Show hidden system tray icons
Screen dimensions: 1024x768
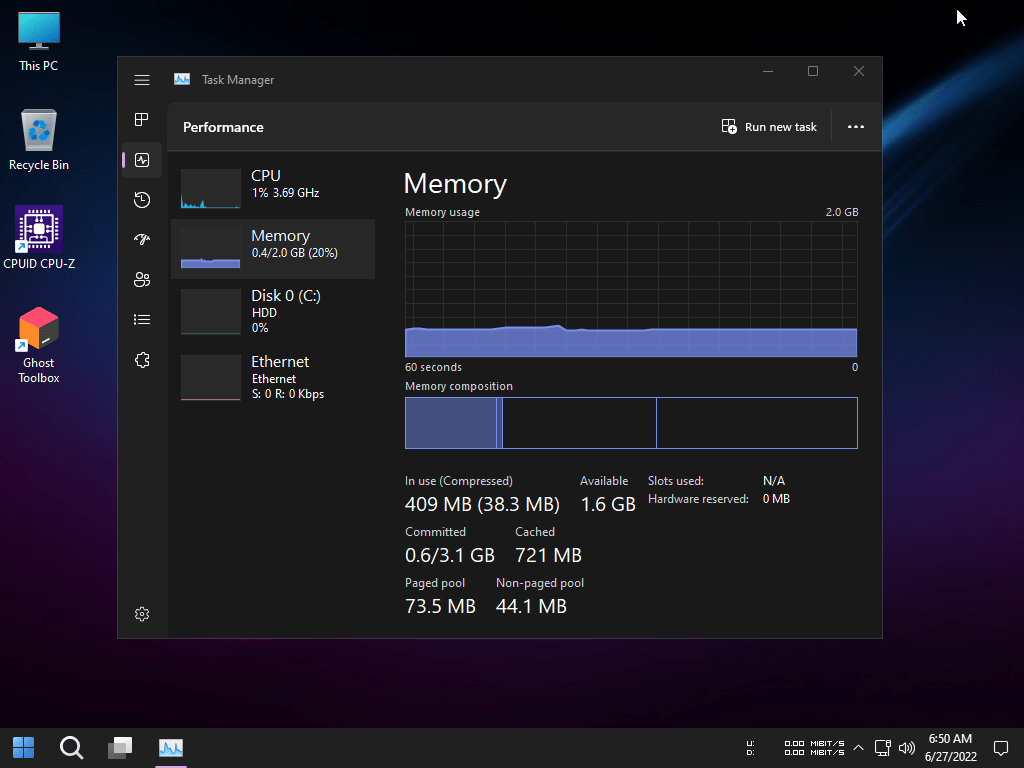(x=859, y=747)
